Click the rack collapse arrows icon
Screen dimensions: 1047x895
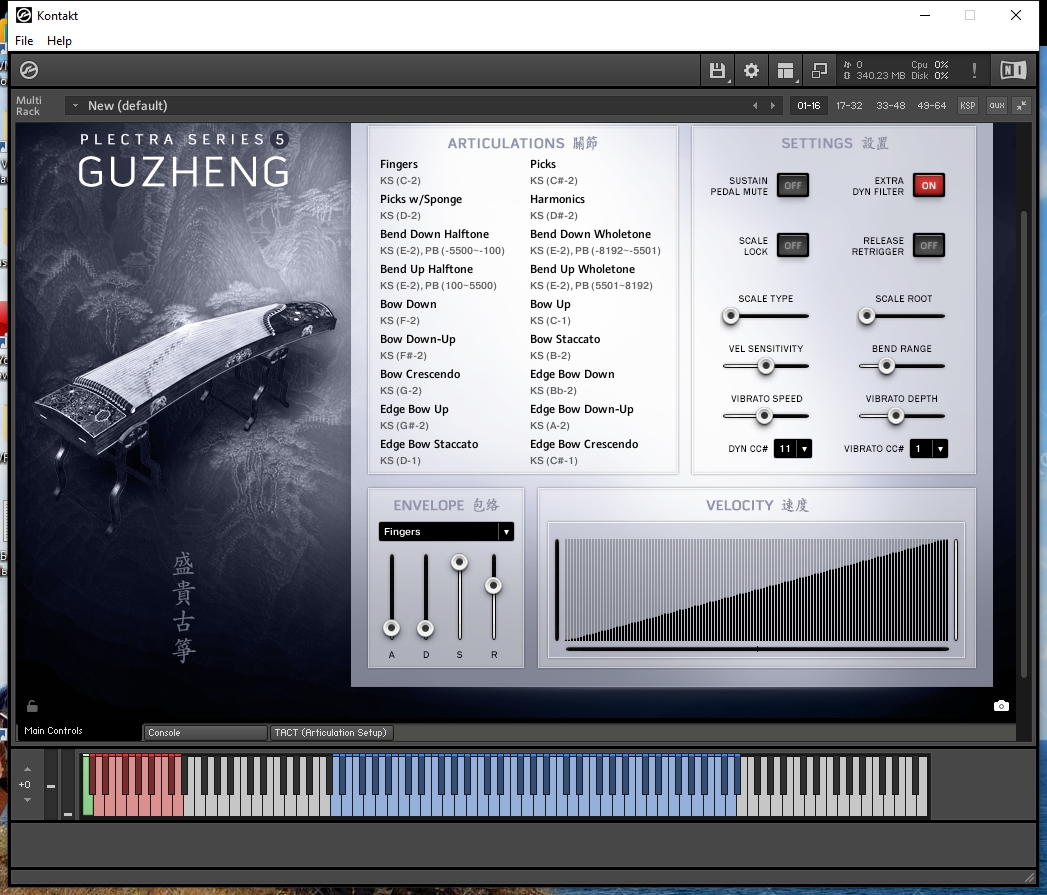click(x=1022, y=106)
